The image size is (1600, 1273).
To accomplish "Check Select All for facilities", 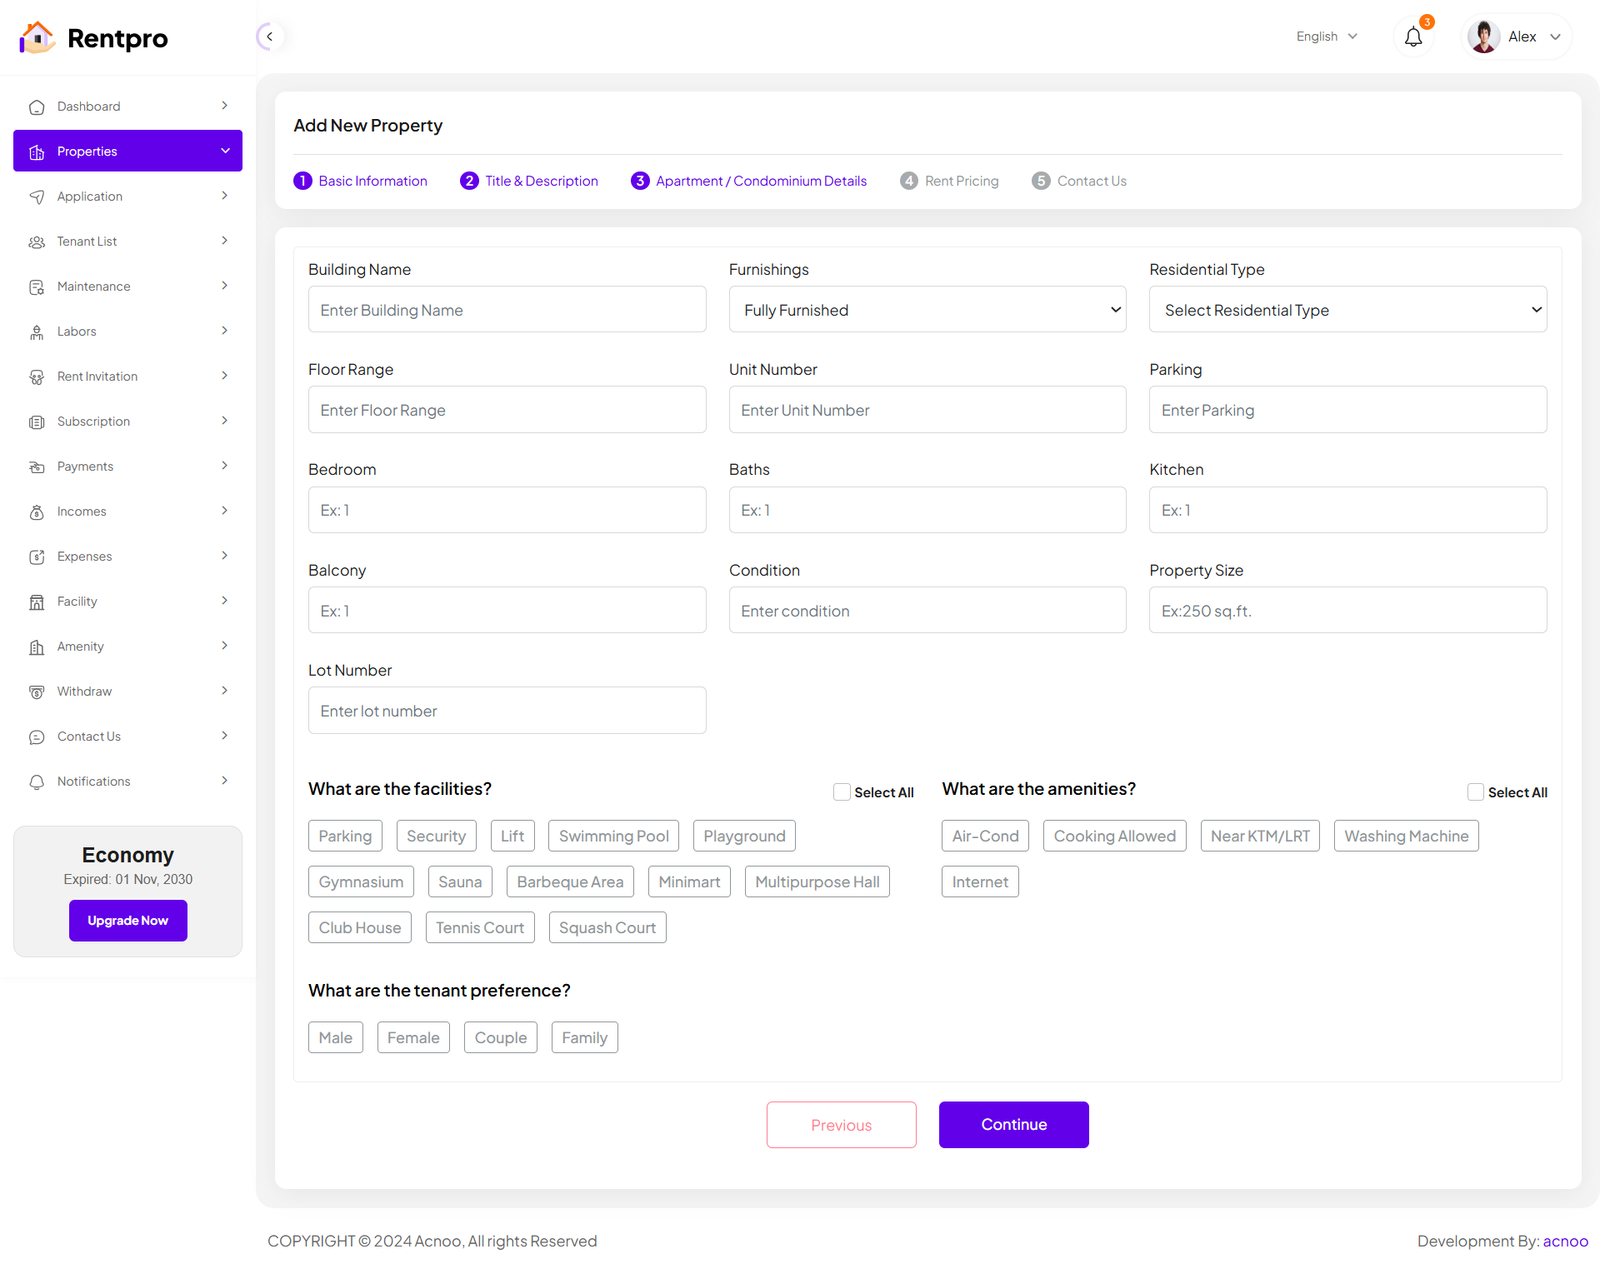I will (x=842, y=792).
